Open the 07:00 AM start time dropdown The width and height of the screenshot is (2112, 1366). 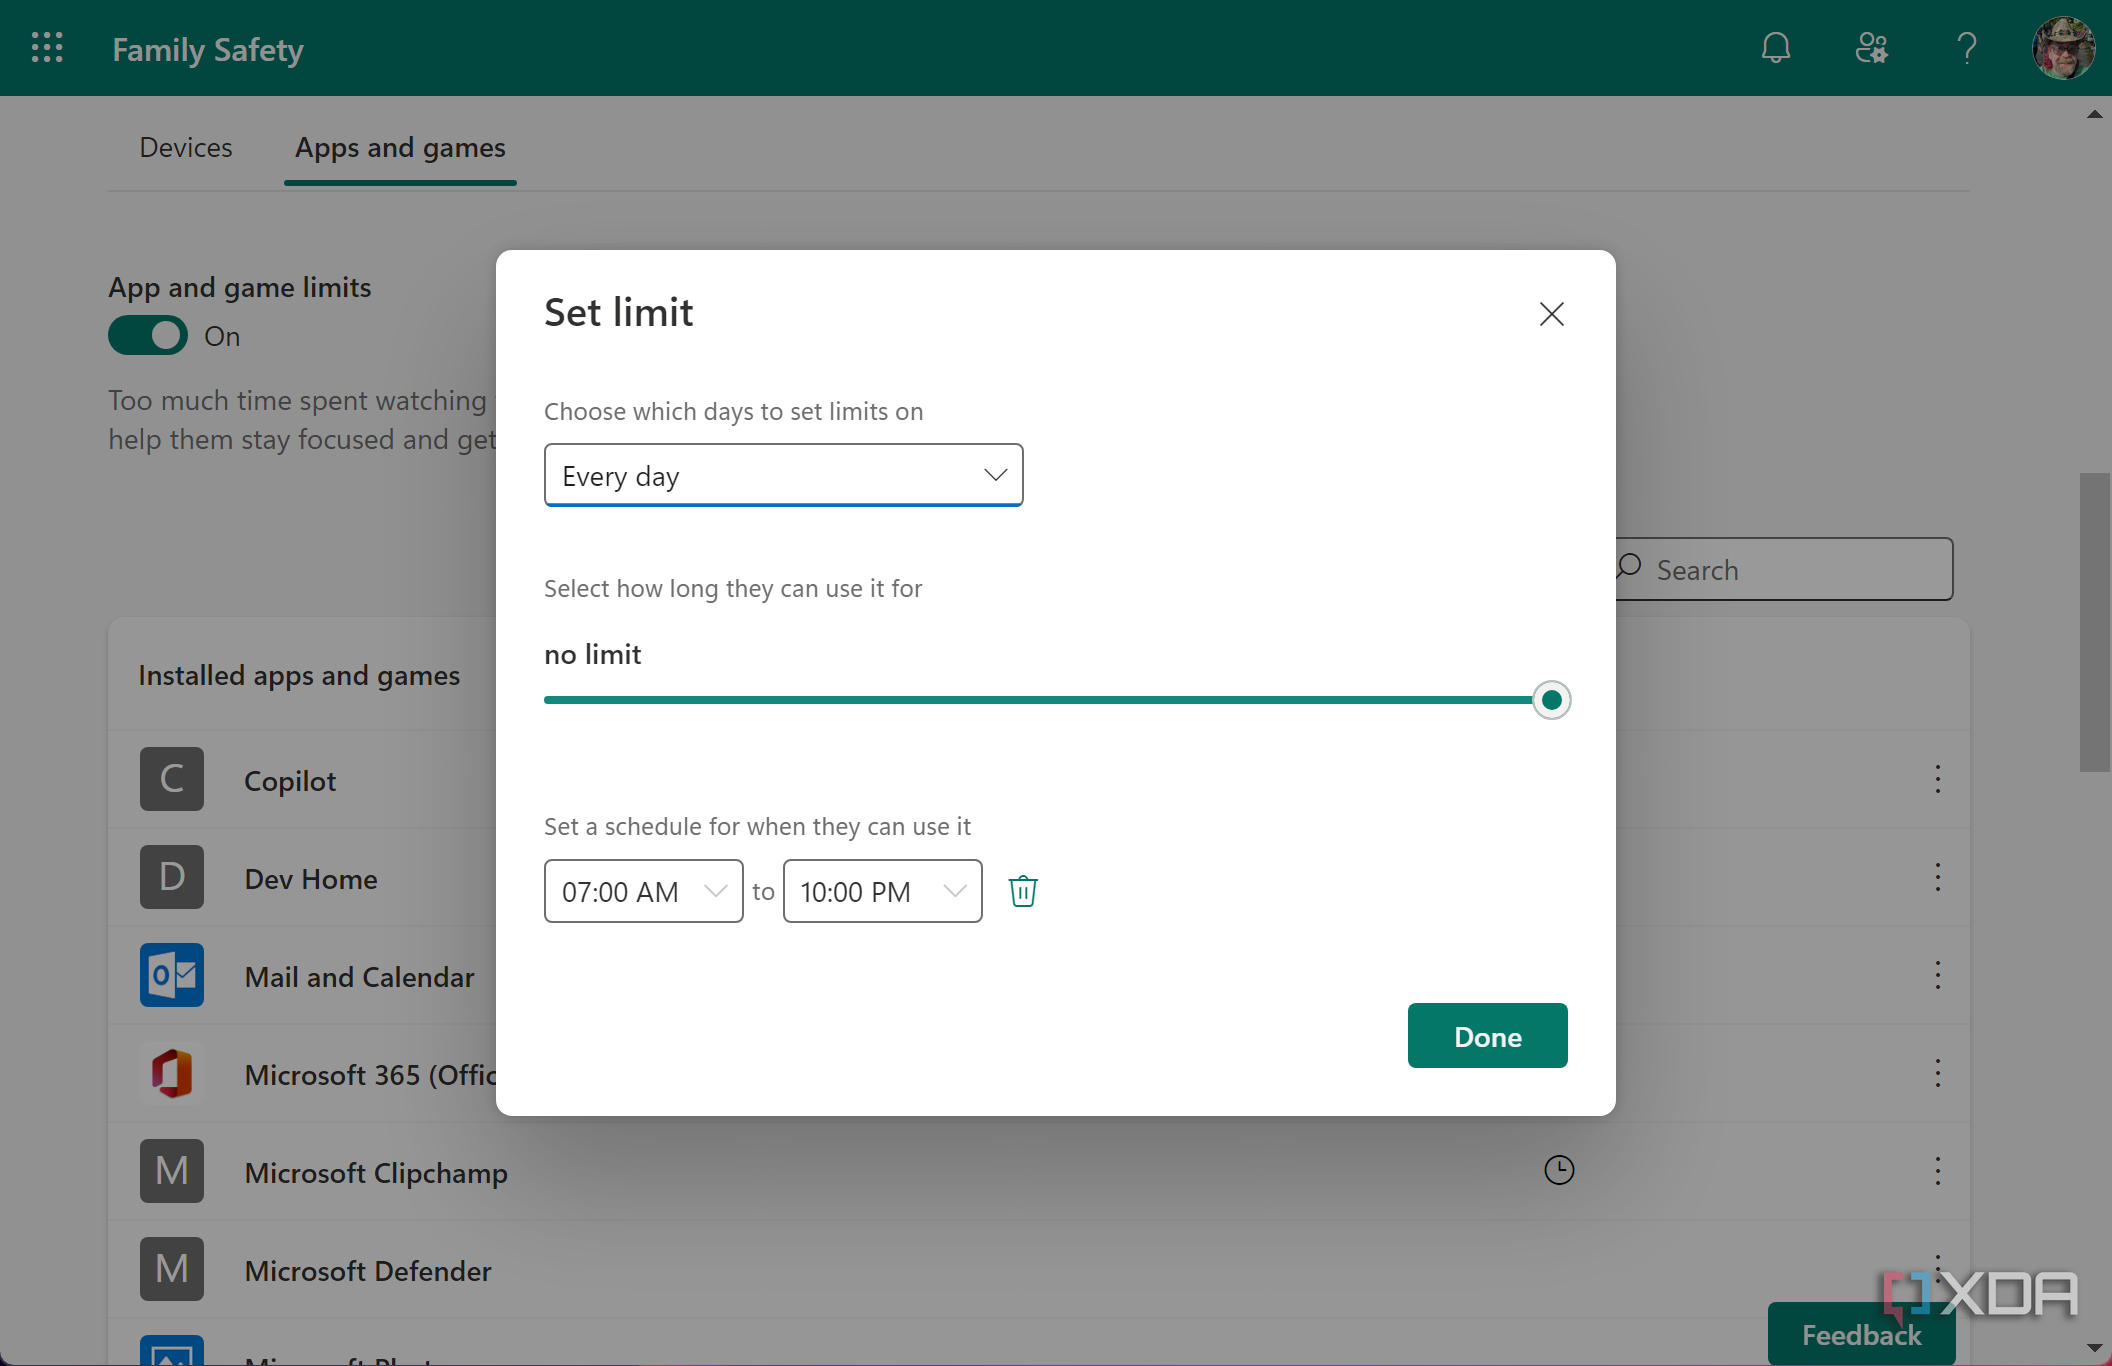[643, 891]
